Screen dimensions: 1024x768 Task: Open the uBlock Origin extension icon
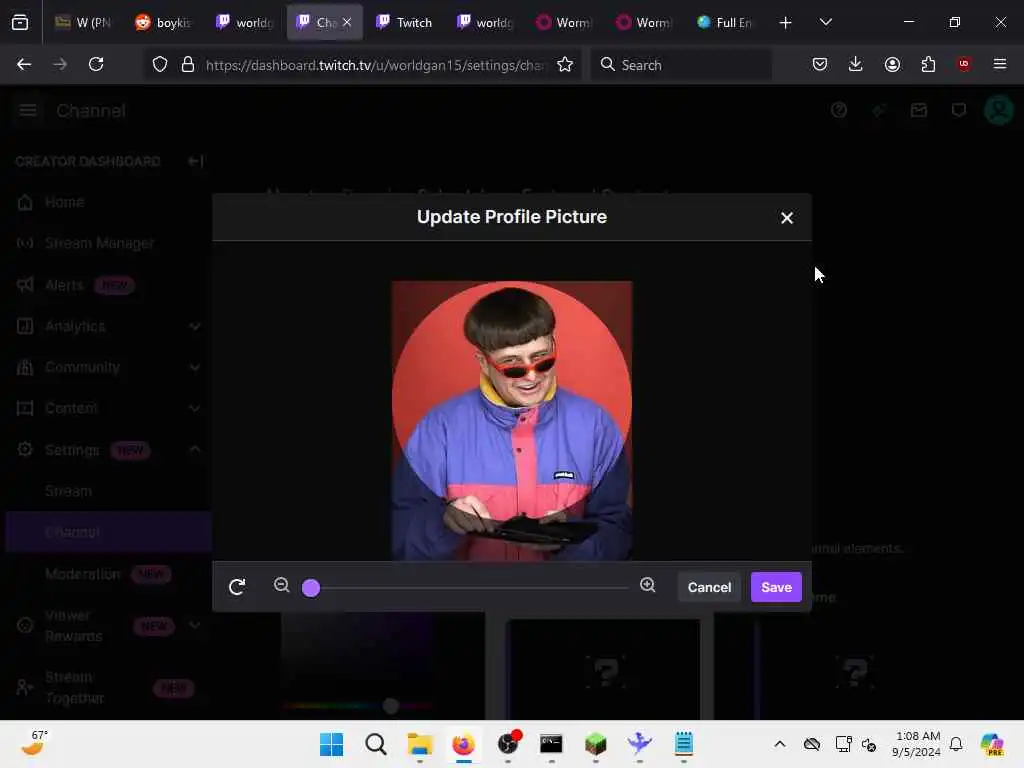point(964,64)
